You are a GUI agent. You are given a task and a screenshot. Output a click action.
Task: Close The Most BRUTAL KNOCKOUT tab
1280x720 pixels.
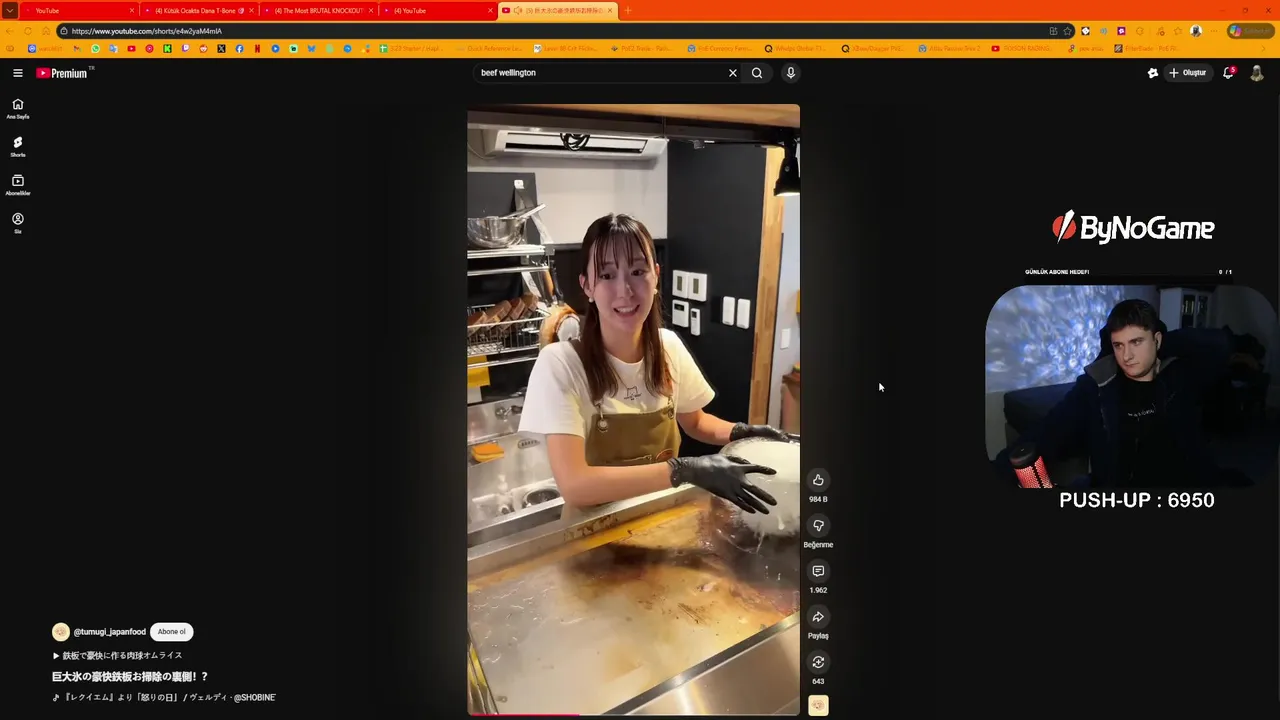coord(371,10)
